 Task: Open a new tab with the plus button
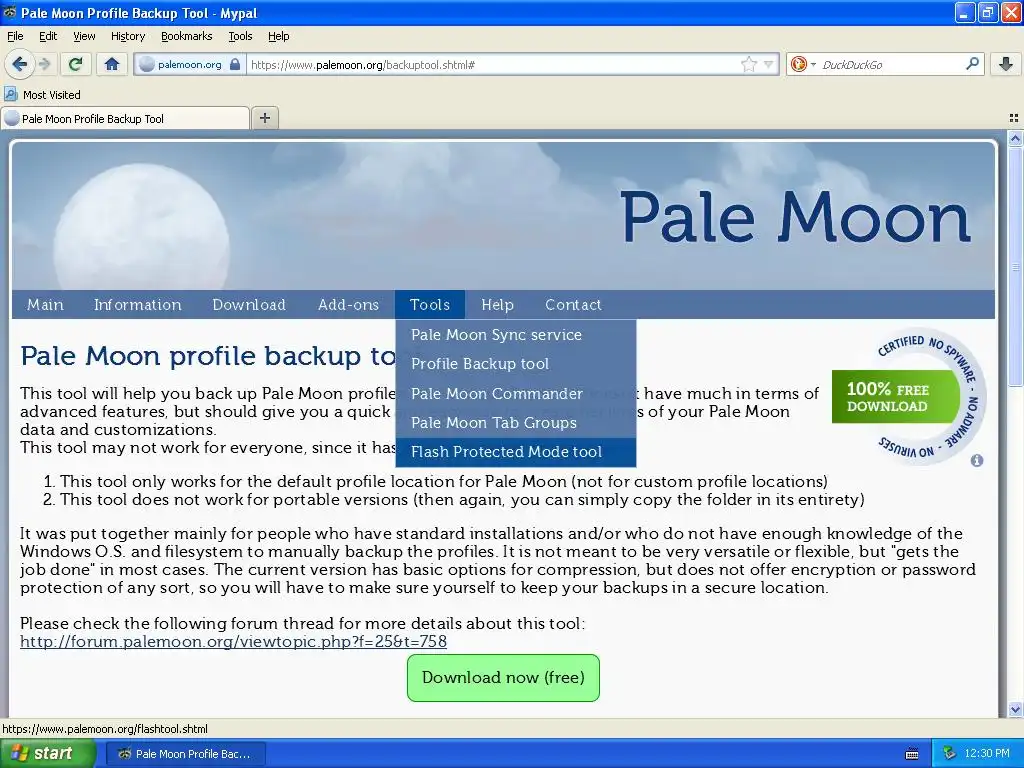(x=264, y=118)
